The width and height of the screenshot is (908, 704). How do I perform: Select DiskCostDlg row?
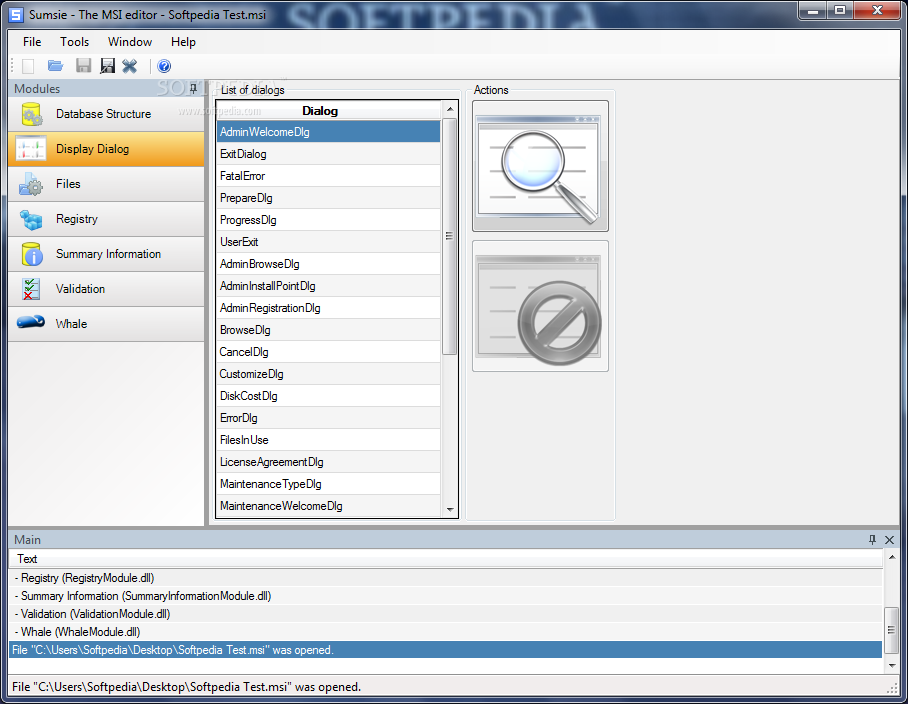click(x=328, y=396)
